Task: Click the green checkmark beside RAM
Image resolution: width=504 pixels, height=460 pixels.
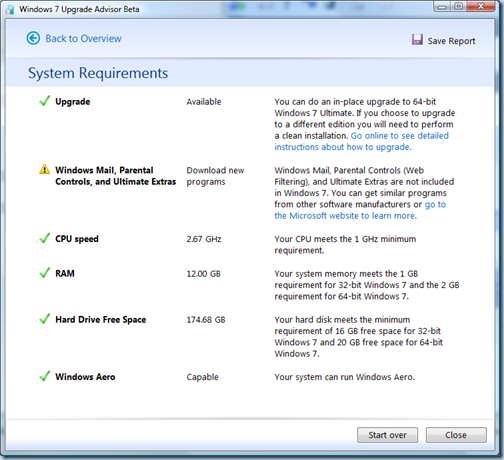Action: [45, 273]
